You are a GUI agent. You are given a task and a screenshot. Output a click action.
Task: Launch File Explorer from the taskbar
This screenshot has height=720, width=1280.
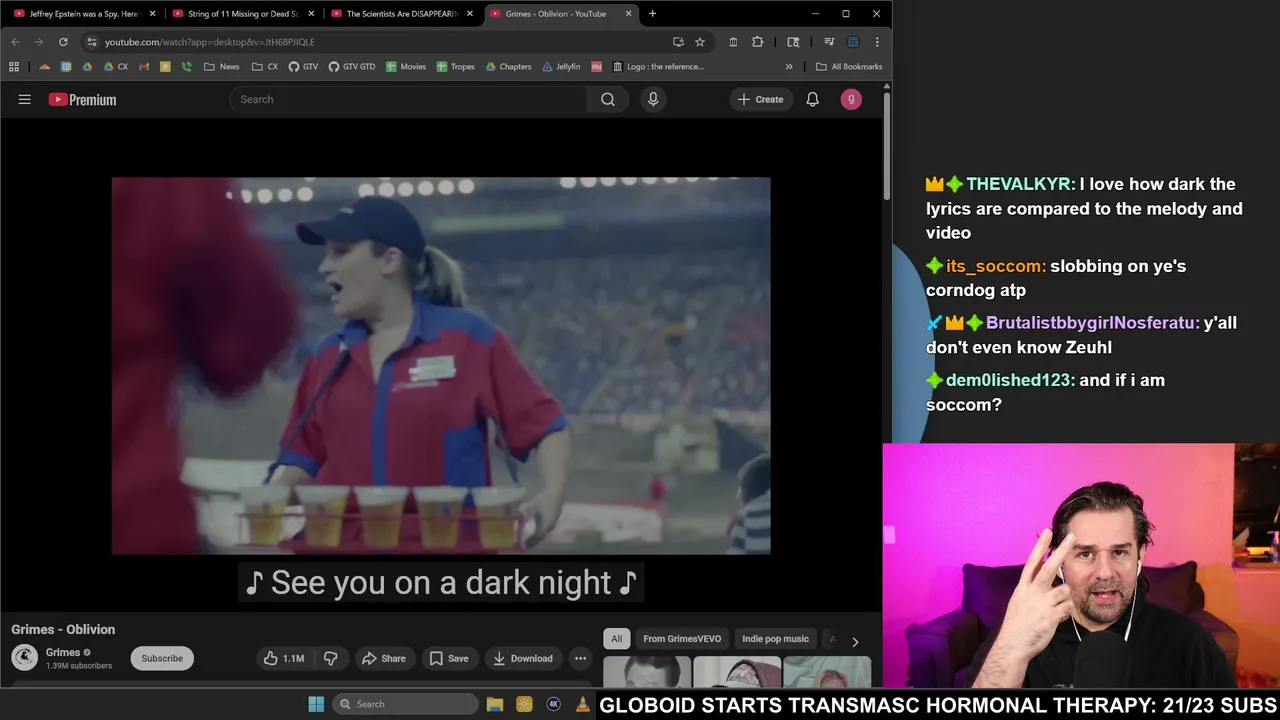[494, 704]
